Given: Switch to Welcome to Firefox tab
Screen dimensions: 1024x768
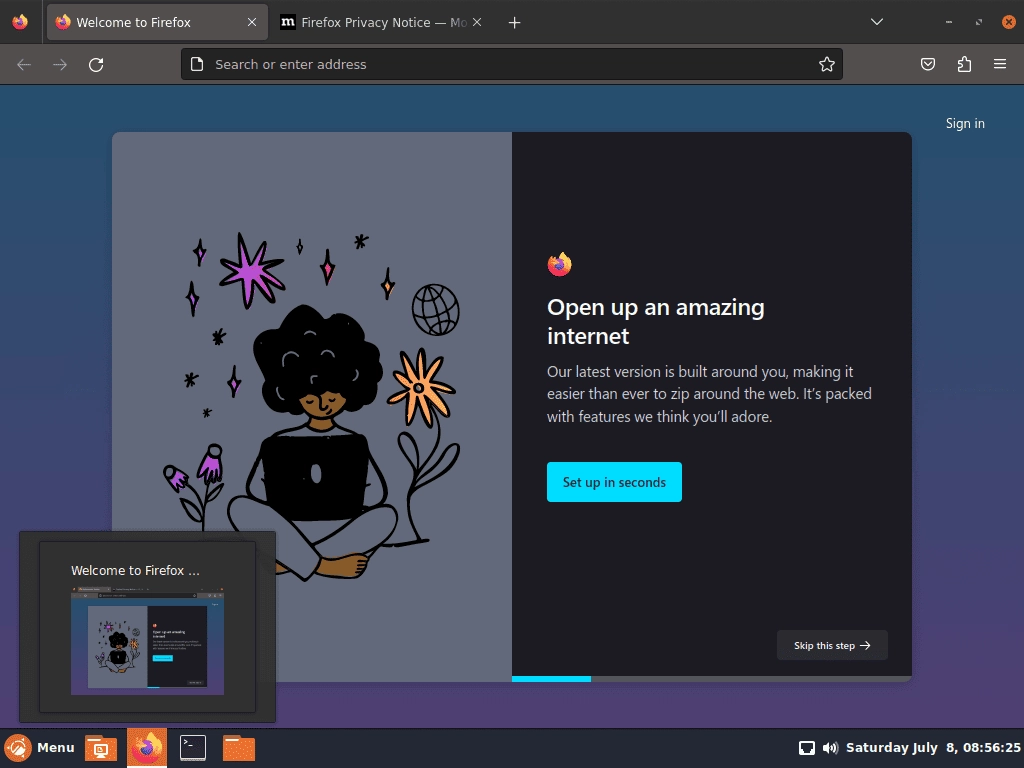Looking at the screenshot, I should 157,22.
